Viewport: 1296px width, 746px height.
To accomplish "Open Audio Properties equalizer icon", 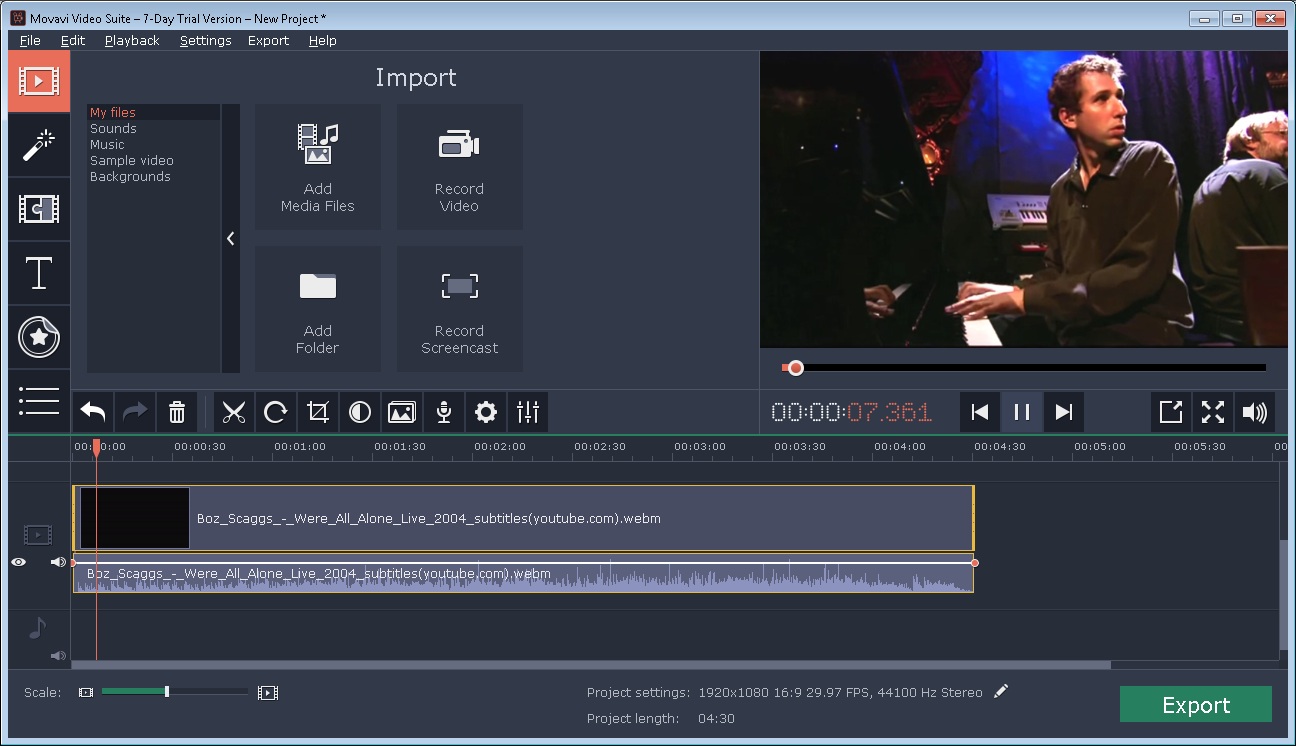I will pos(528,412).
